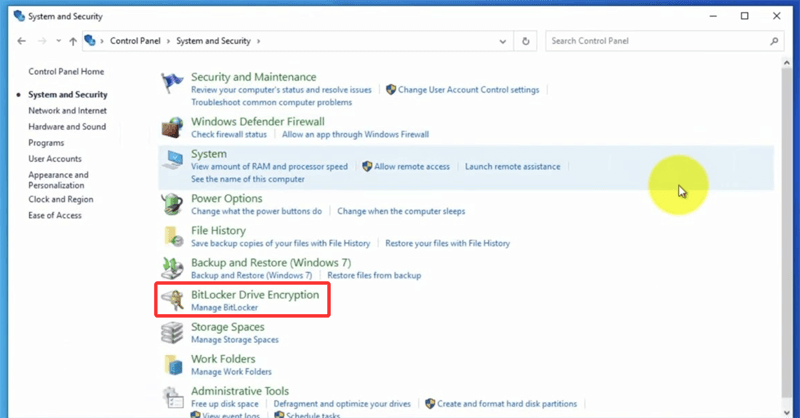Click shield icon beside Change User Account Control
This screenshot has width=800, height=418.
[391, 90]
